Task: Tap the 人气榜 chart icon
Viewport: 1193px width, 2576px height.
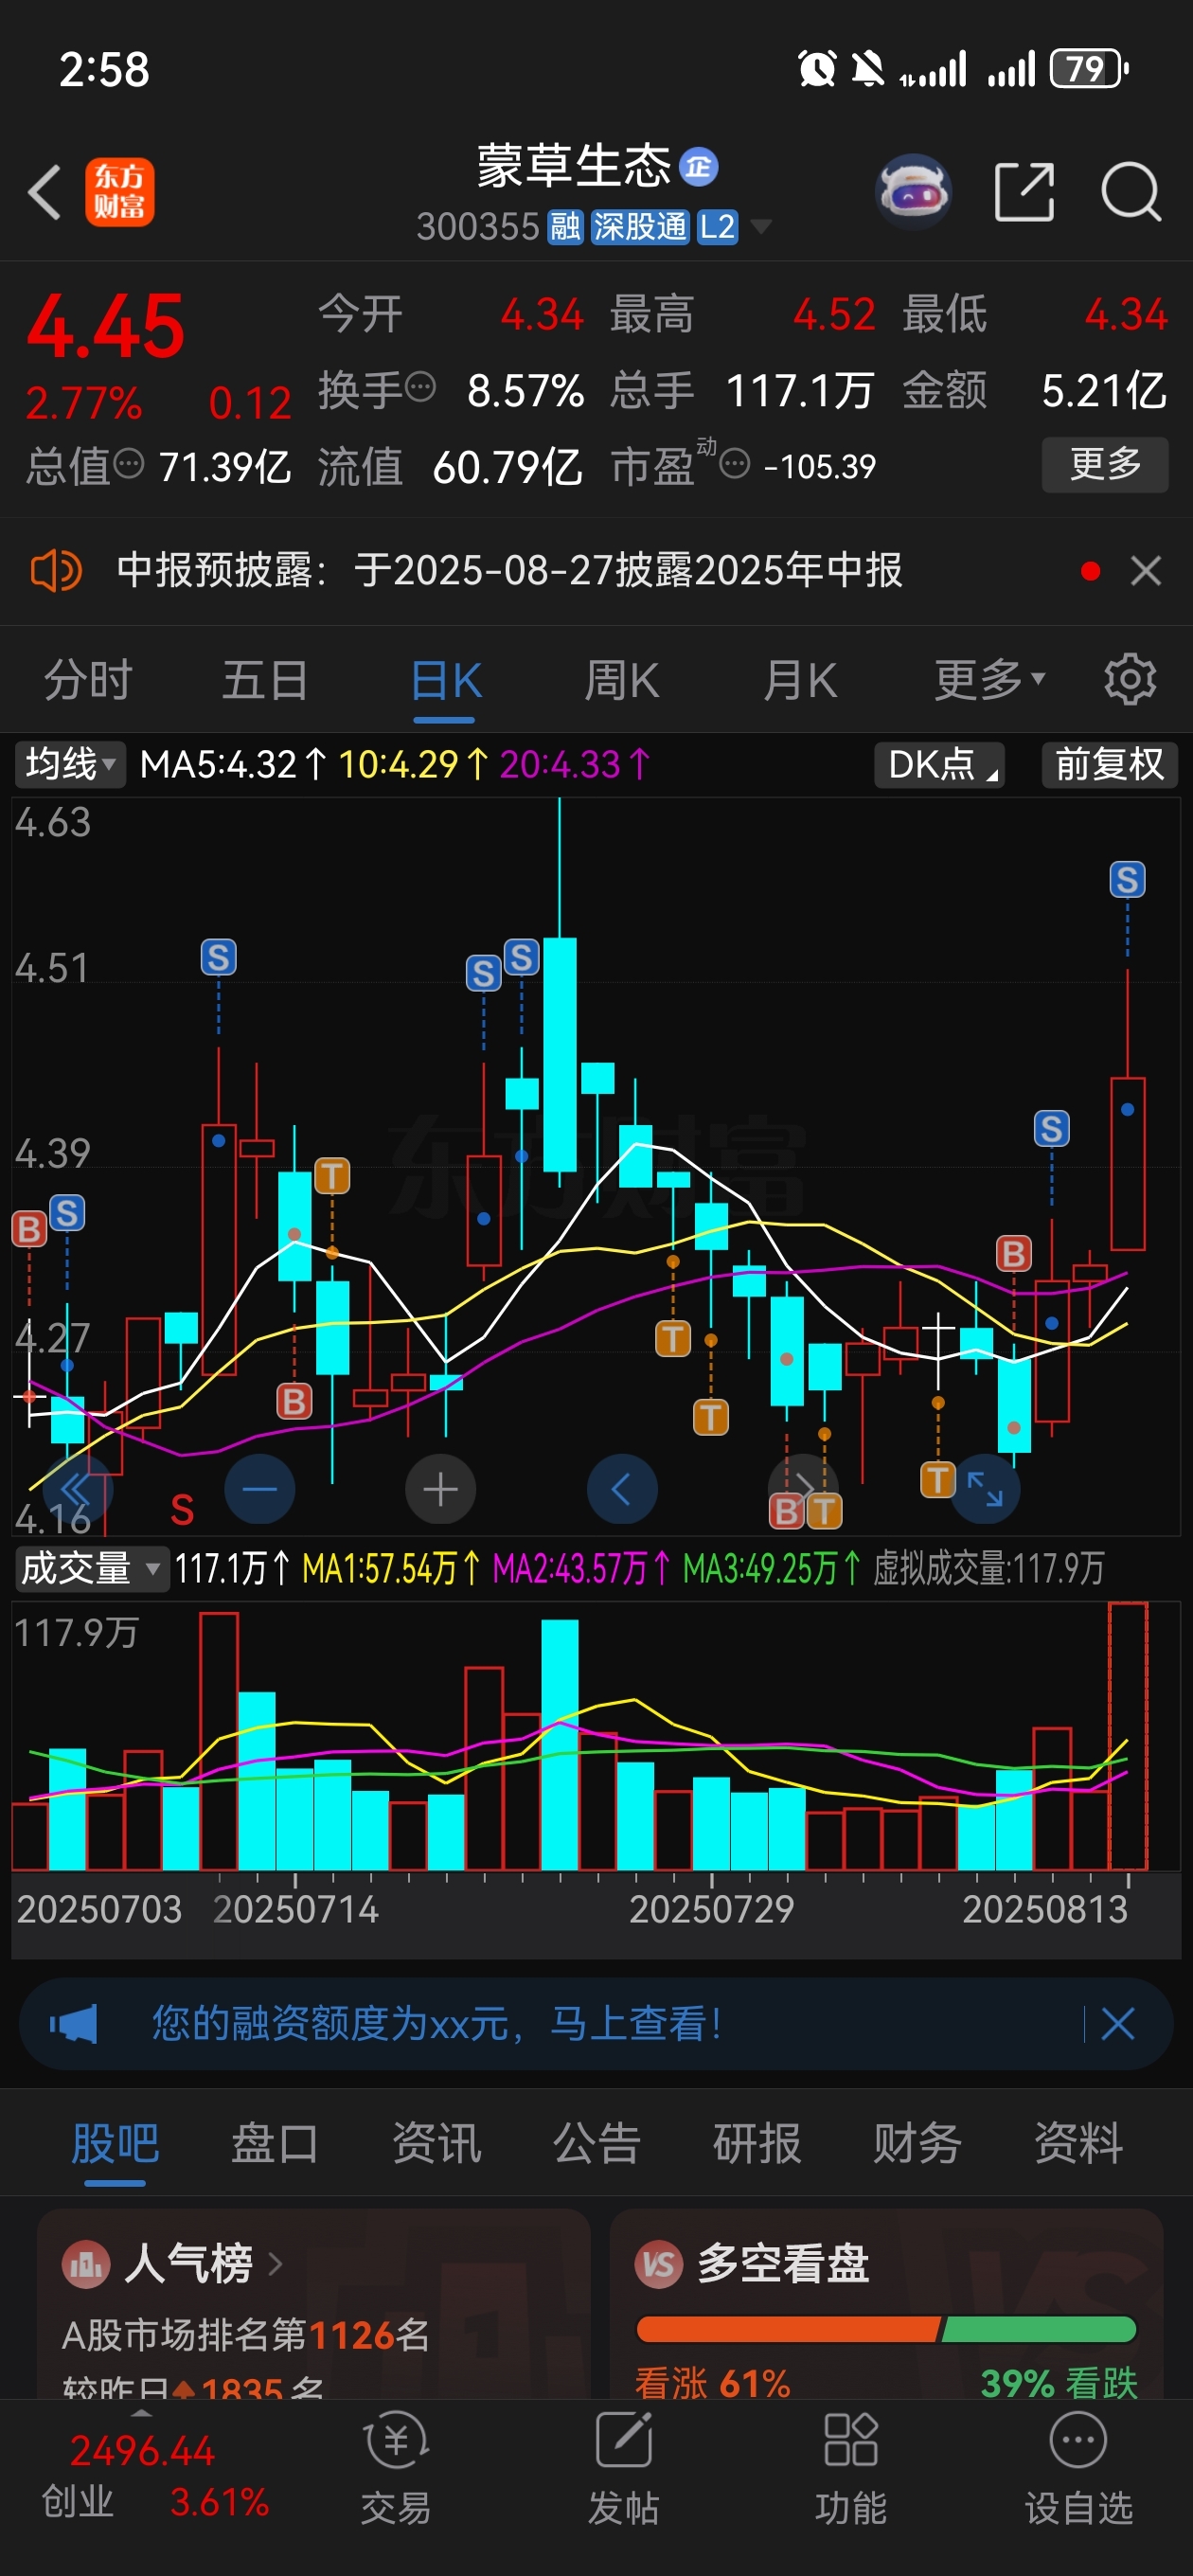Action: 86,2264
